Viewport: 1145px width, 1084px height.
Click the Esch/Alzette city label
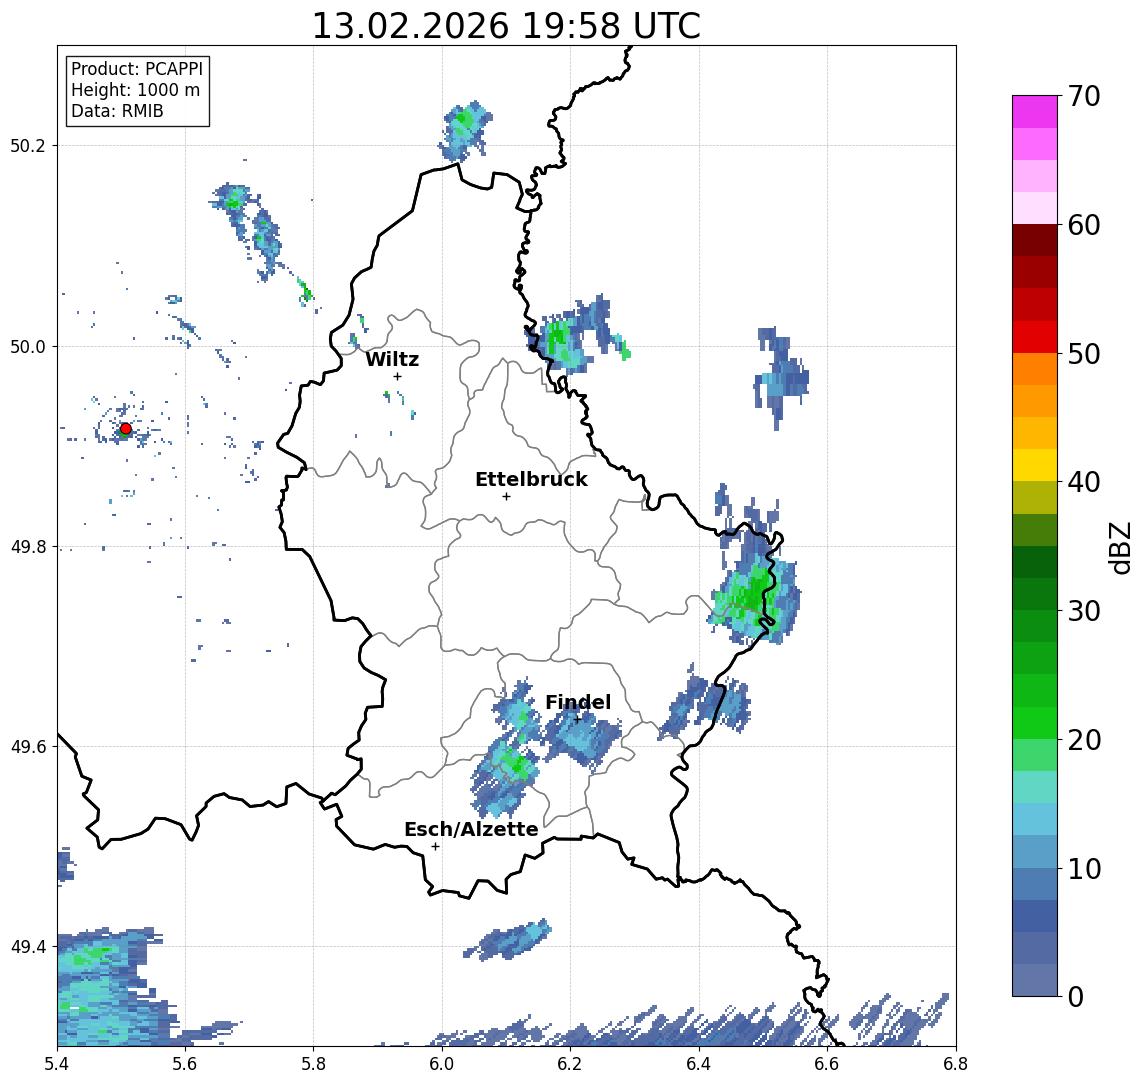coord(471,829)
